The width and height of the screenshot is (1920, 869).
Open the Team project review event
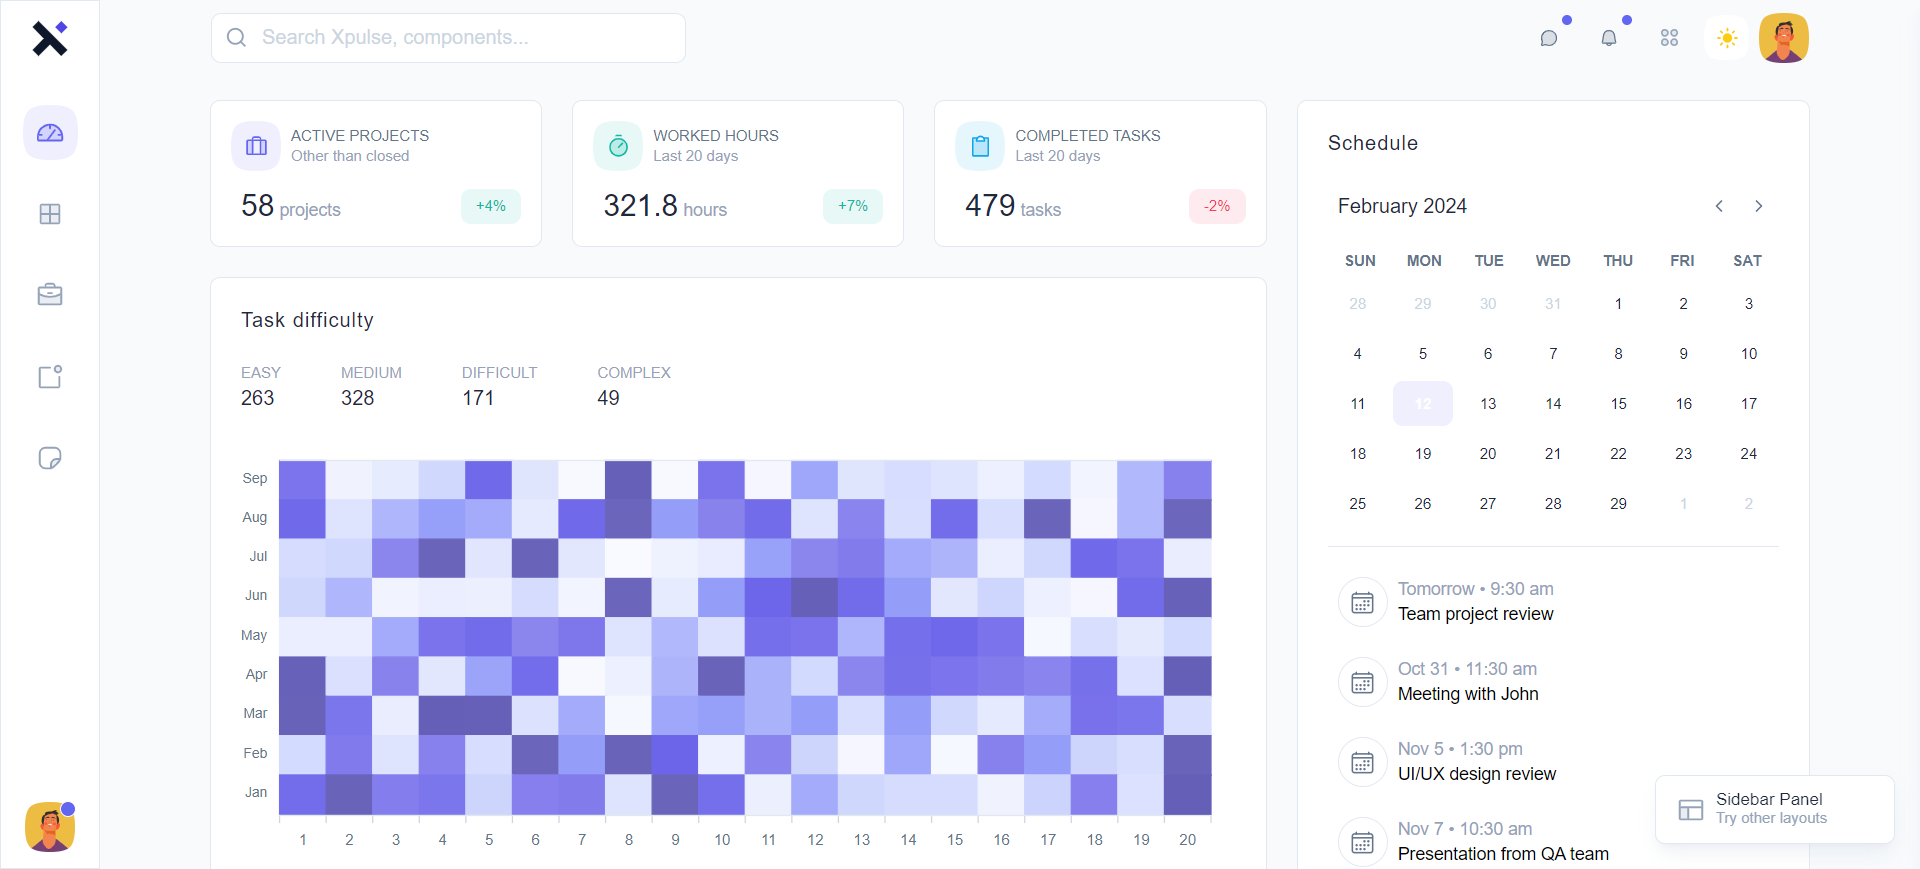click(1475, 614)
